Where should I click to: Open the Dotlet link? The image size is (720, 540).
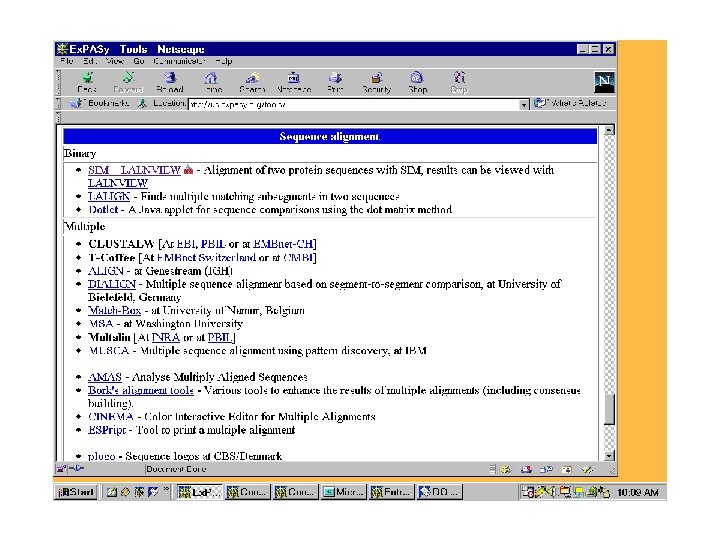click(103, 210)
